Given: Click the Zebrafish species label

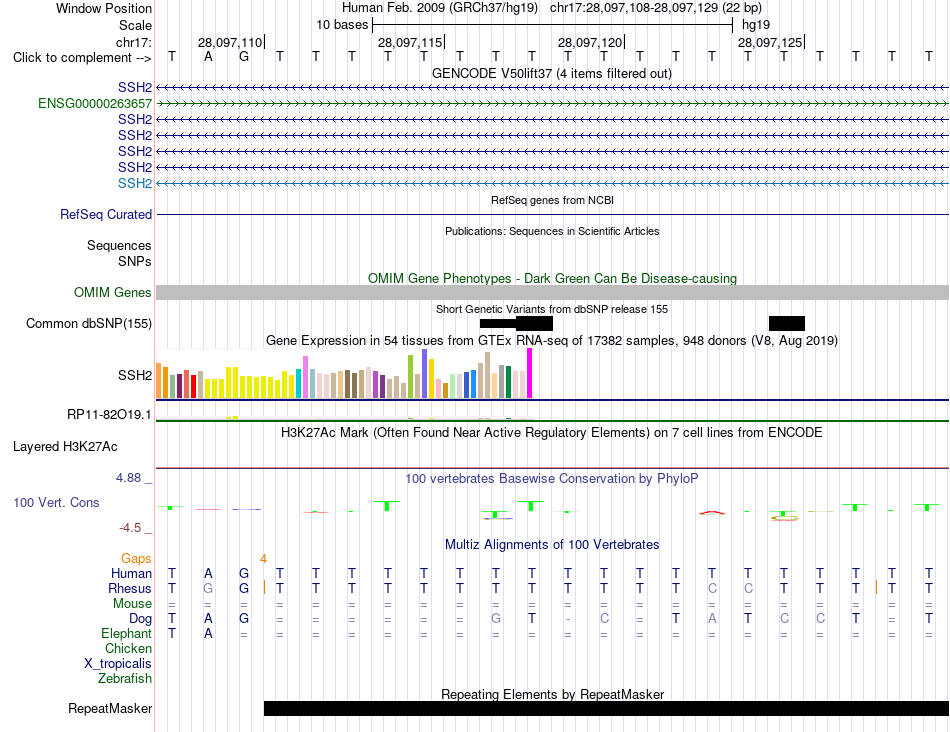Looking at the screenshot, I should [125, 679].
